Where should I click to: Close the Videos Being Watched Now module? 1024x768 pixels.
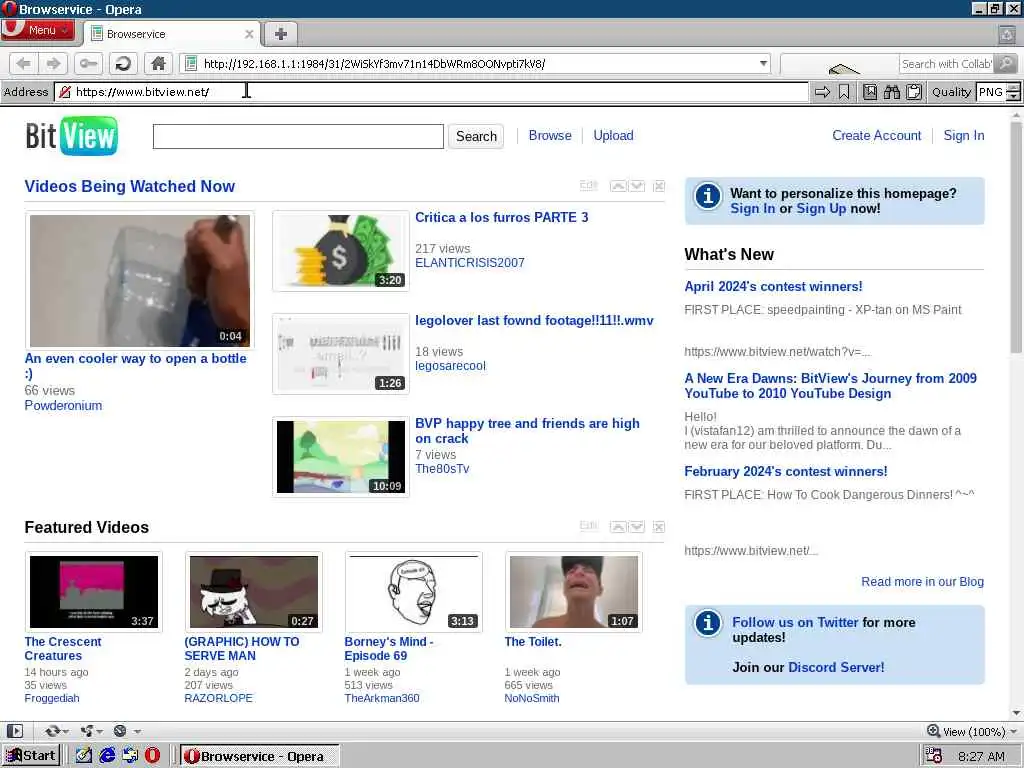[659, 186]
